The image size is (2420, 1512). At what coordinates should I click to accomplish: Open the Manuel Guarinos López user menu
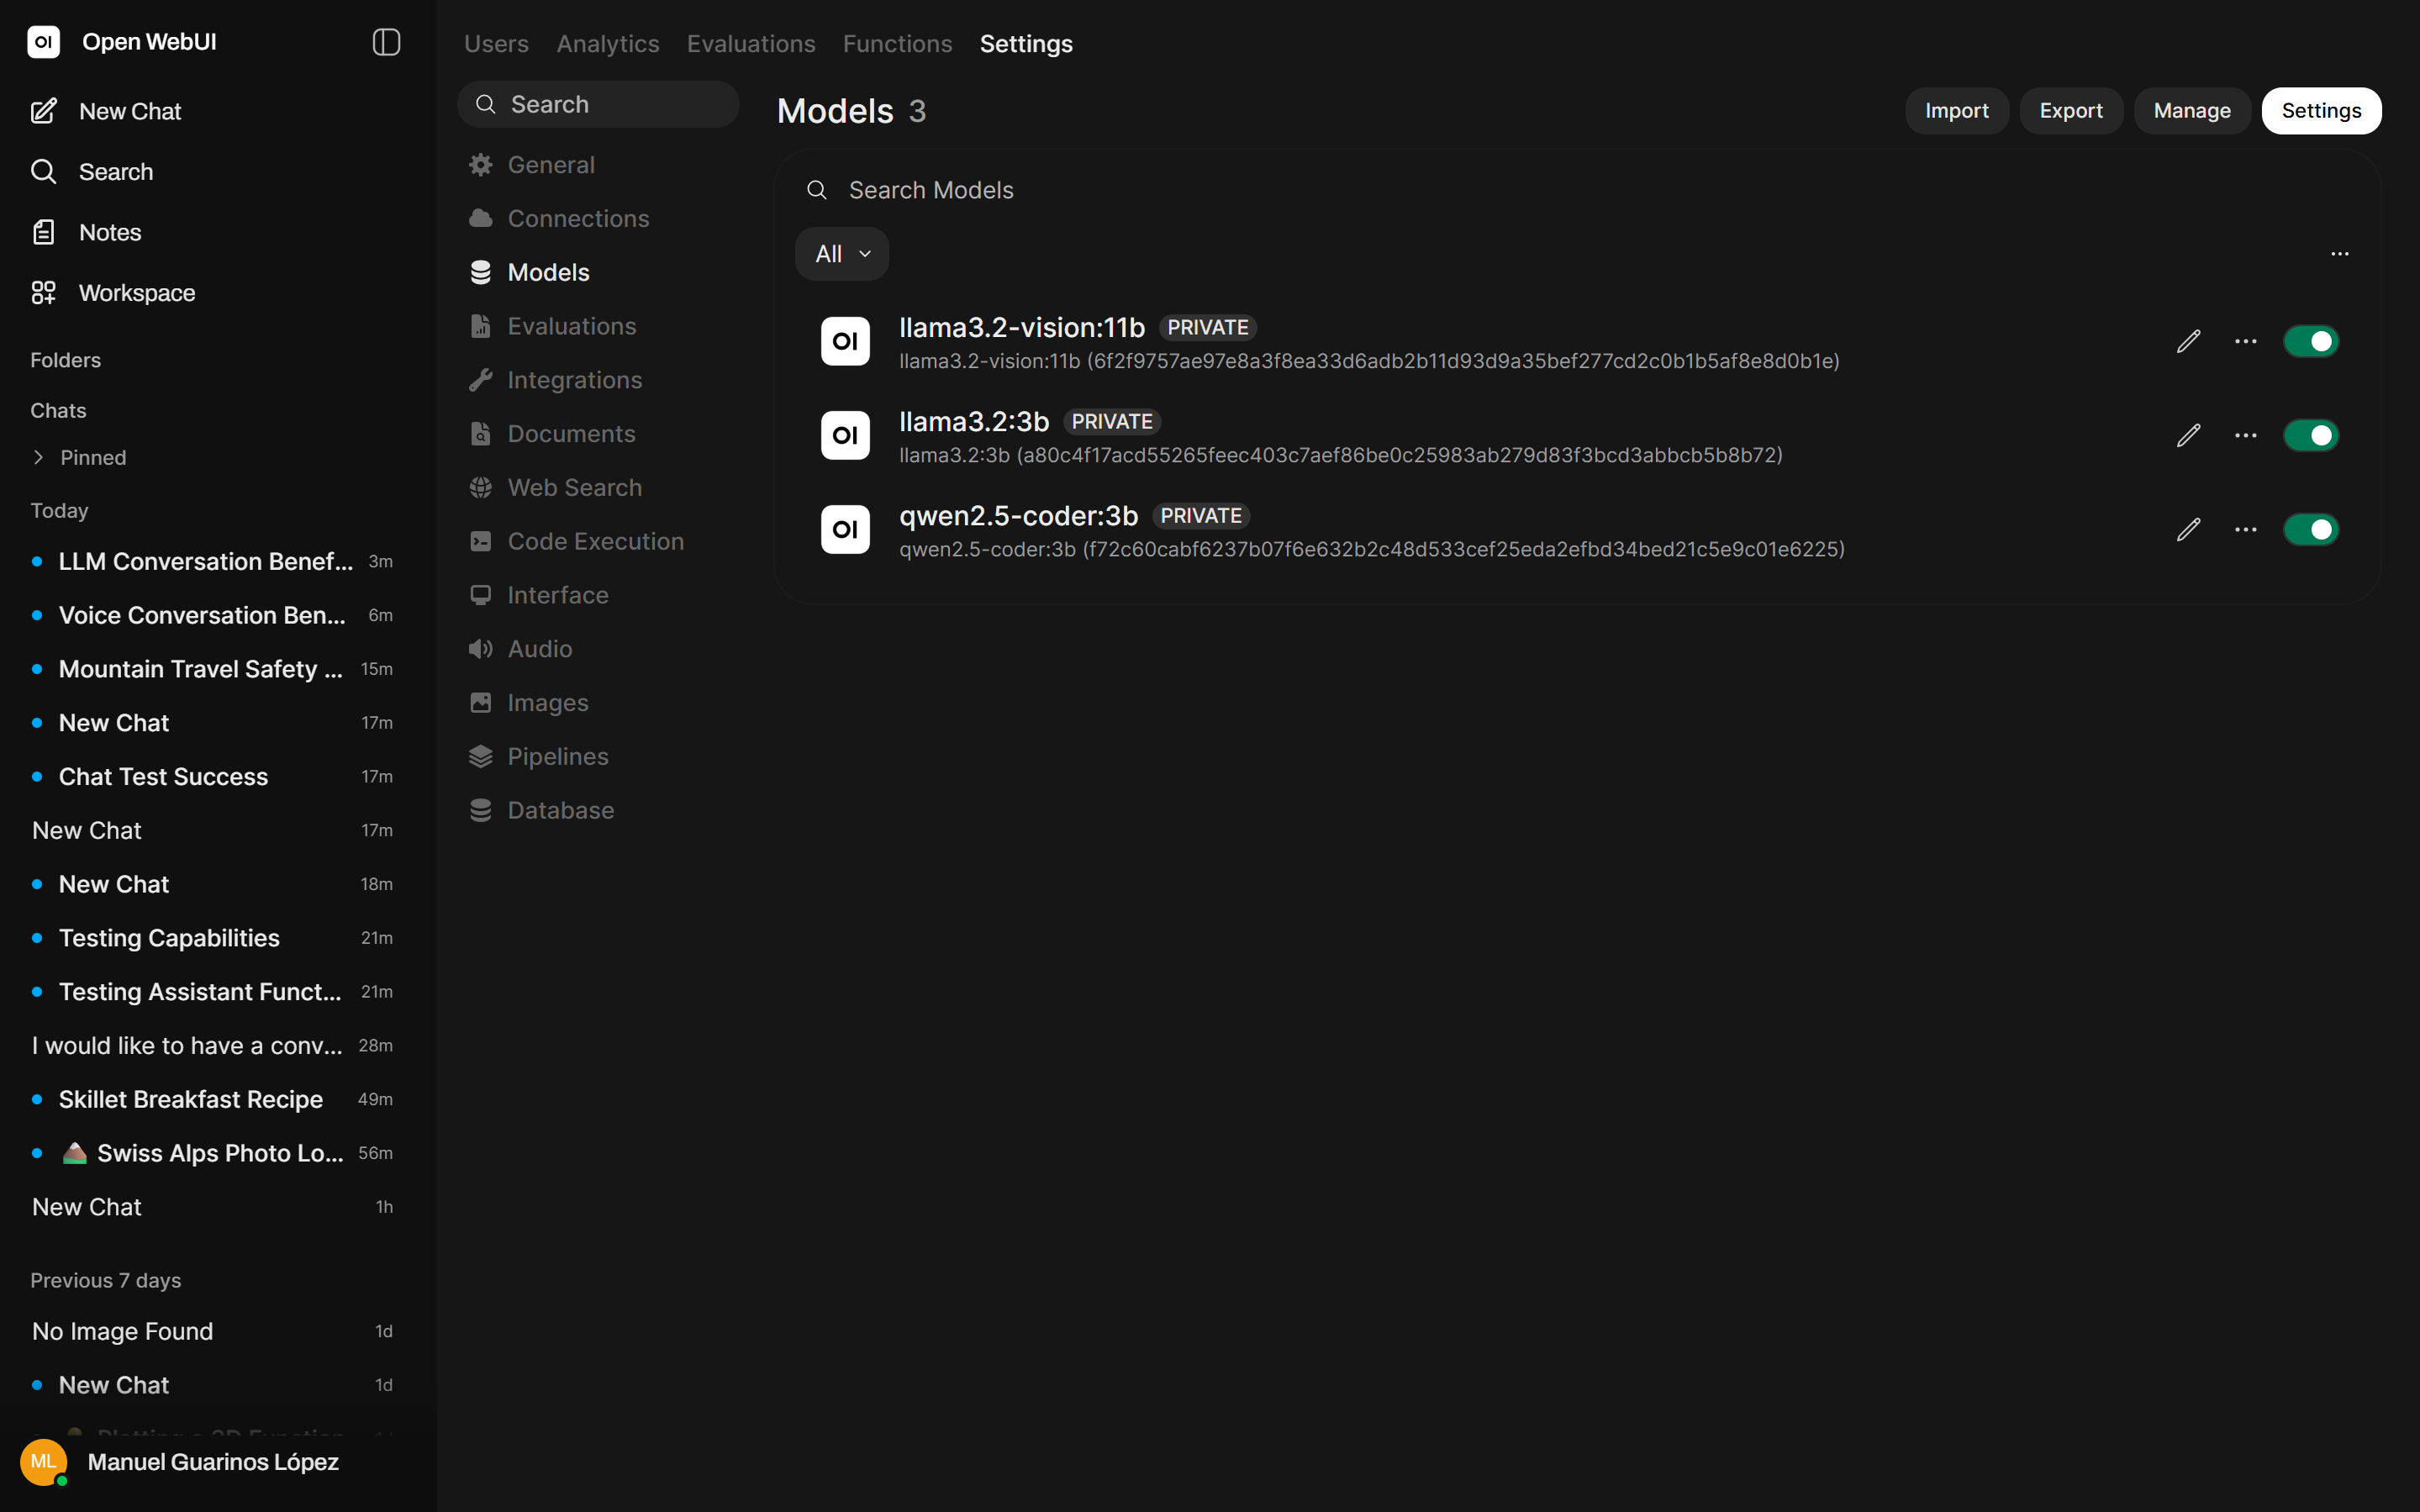click(x=212, y=1462)
